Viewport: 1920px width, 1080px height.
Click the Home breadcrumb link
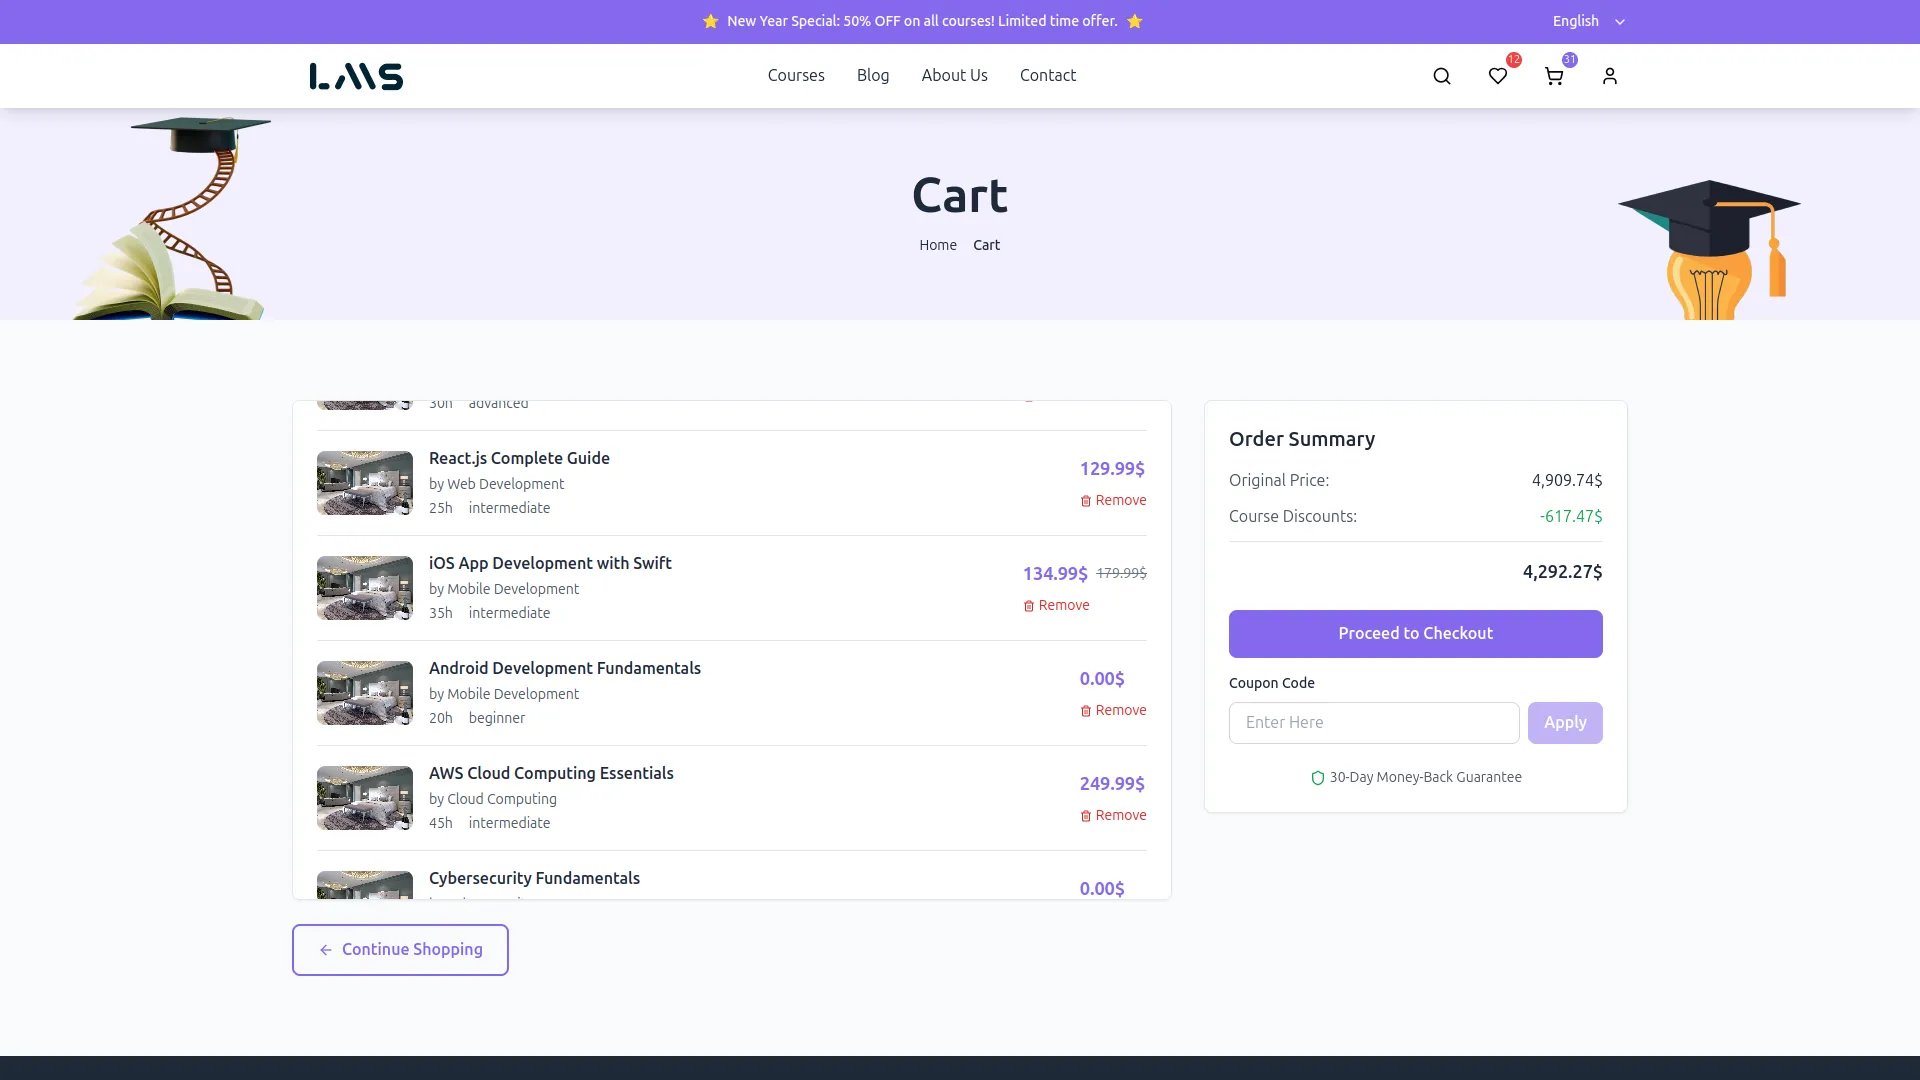pos(937,246)
